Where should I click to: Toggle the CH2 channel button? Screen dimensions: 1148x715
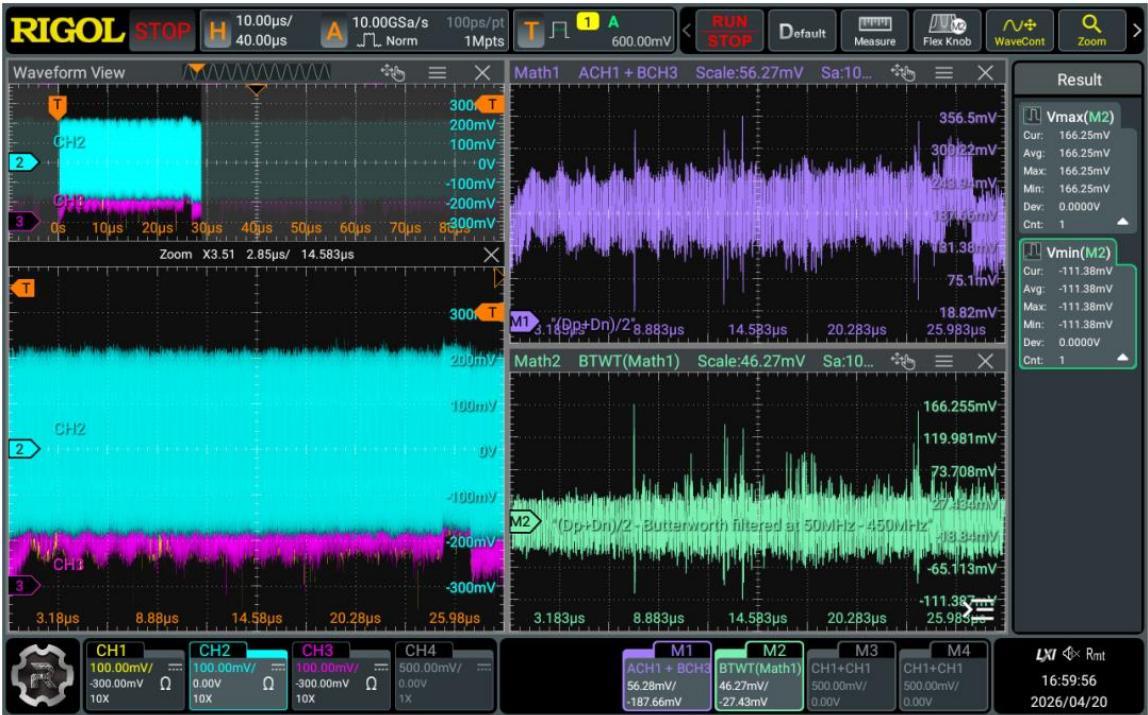point(238,675)
